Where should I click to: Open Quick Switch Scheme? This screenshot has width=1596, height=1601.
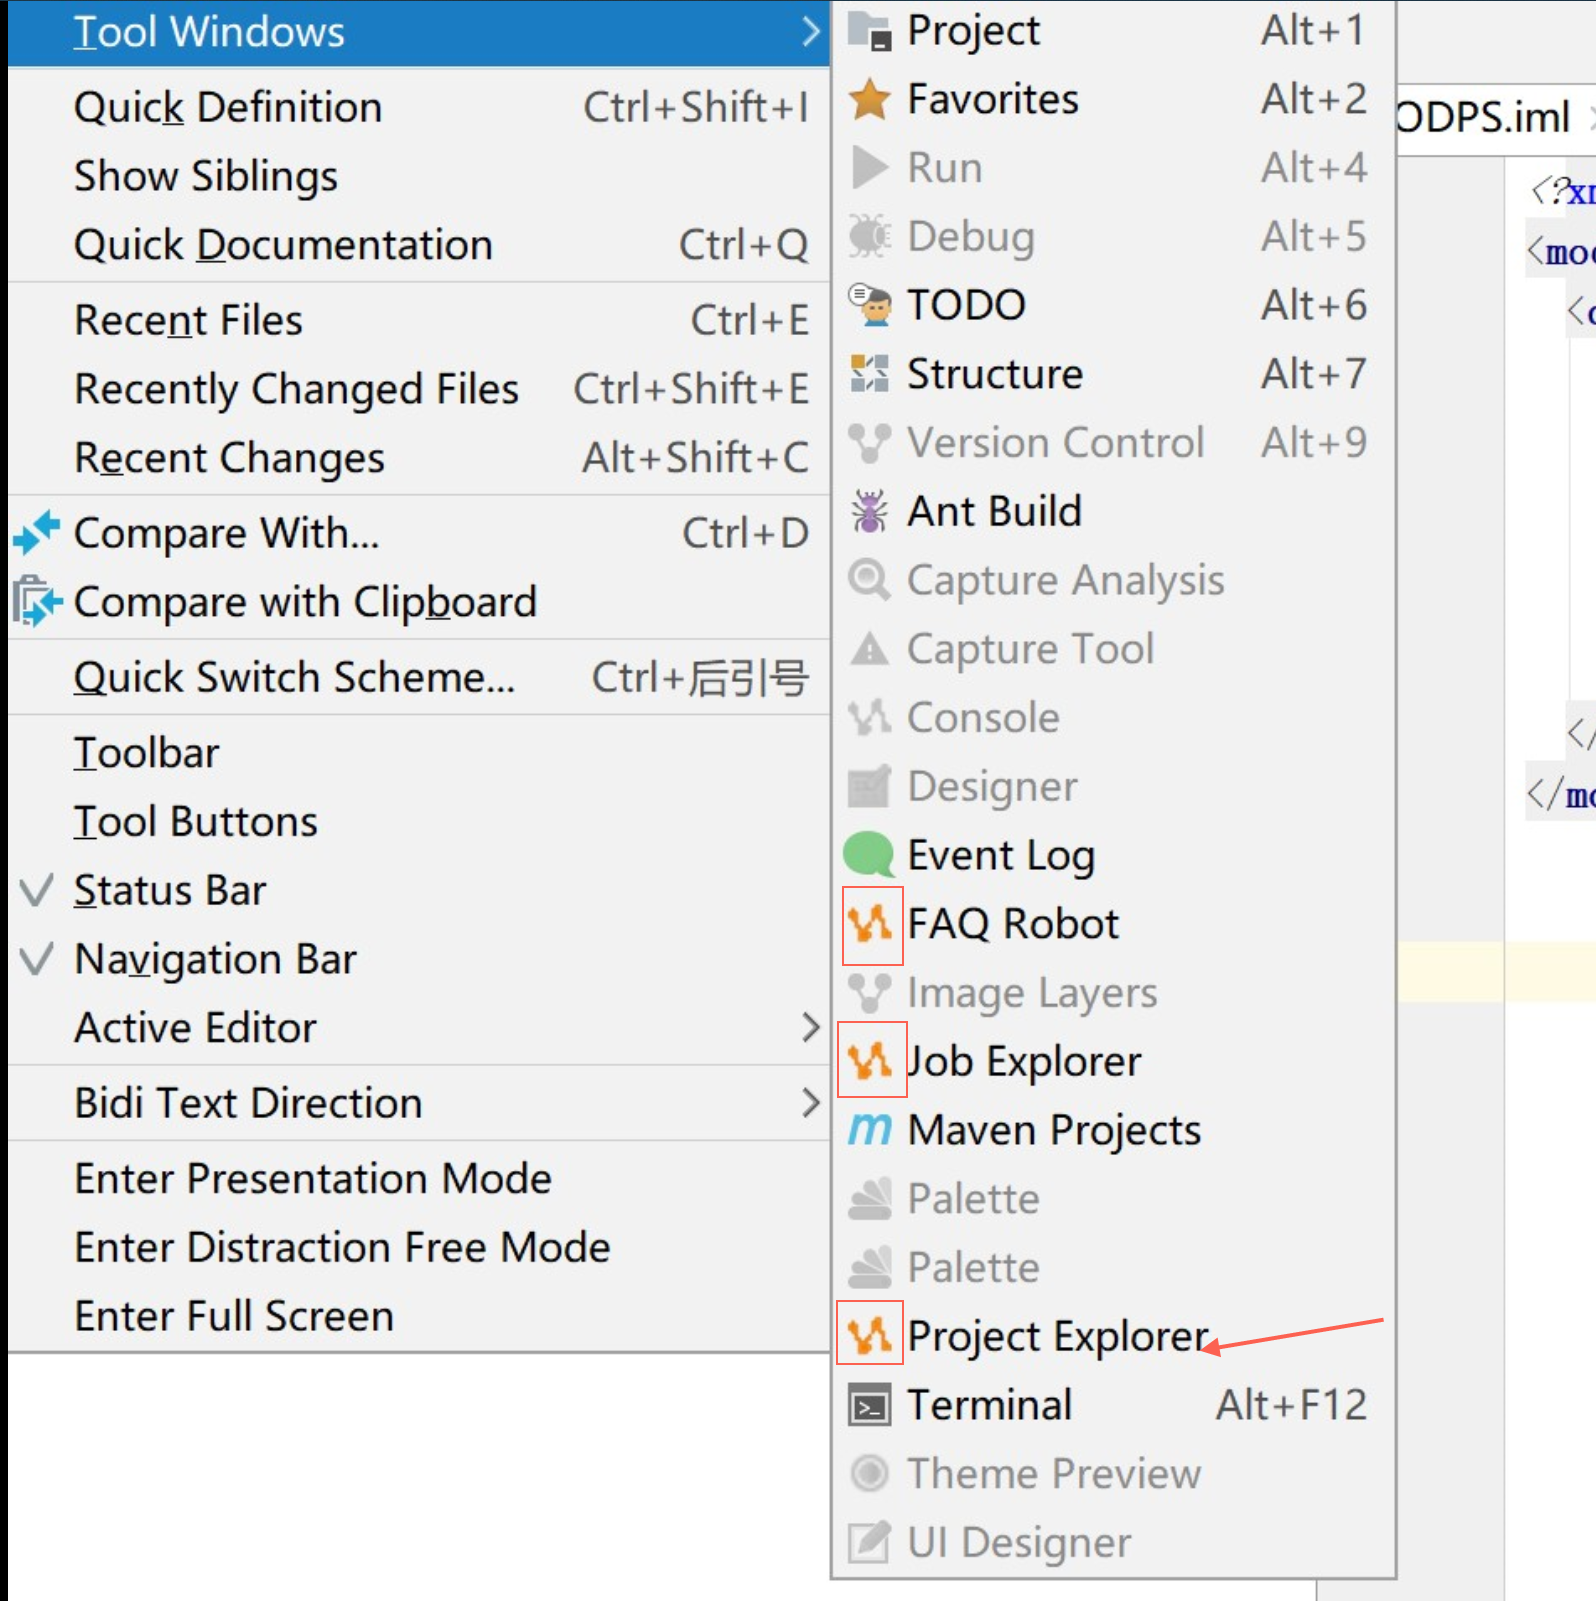[x=419, y=677]
